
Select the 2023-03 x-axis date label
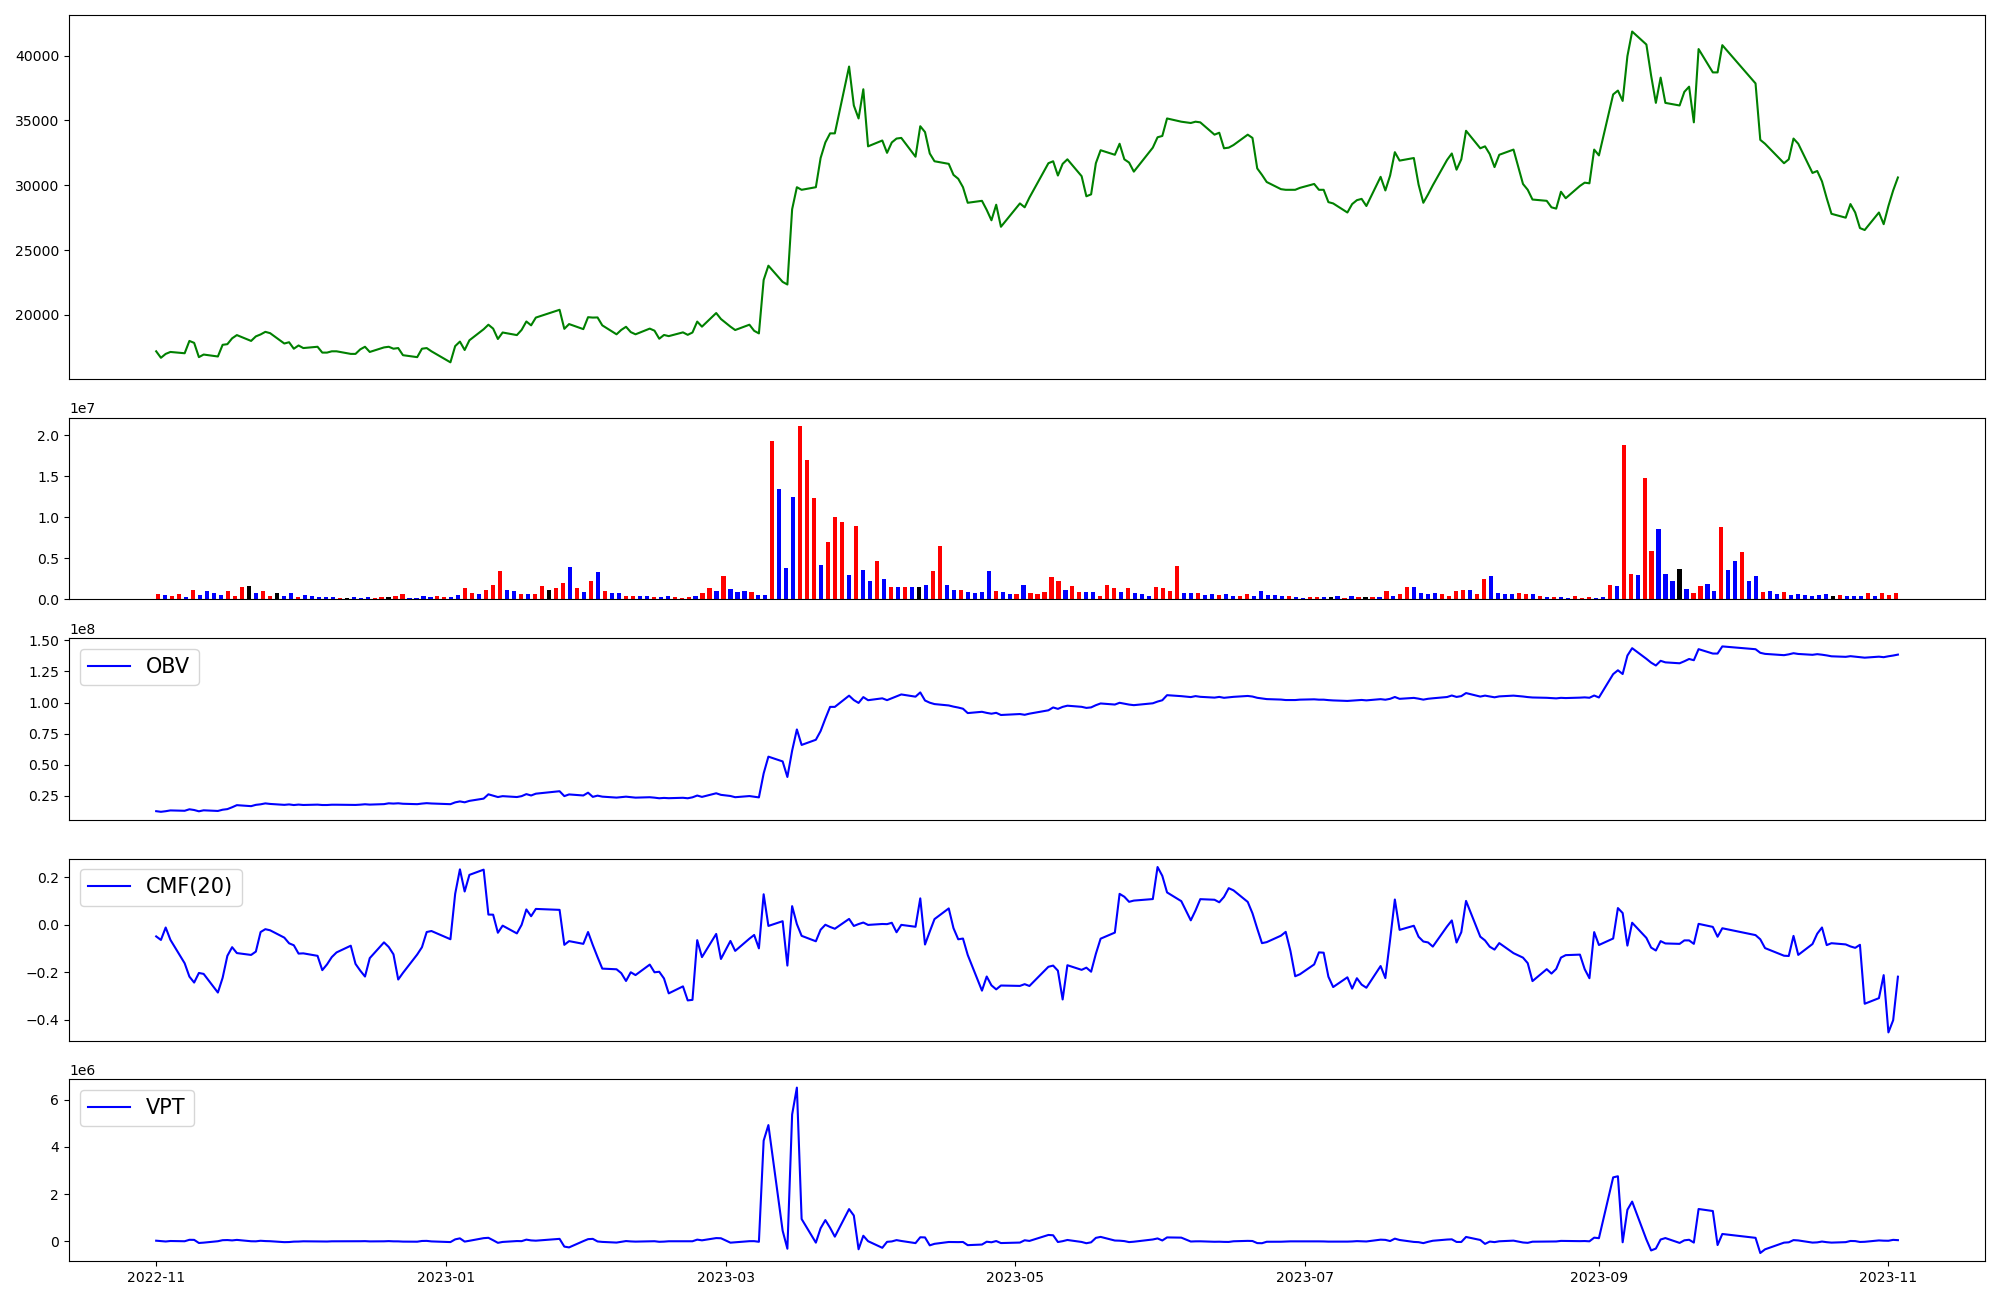point(726,1277)
